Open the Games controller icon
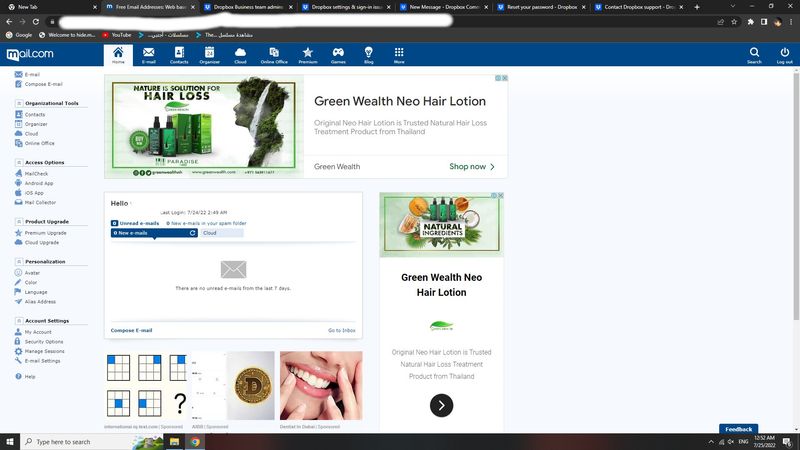800x450 pixels. click(x=338, y=55)
